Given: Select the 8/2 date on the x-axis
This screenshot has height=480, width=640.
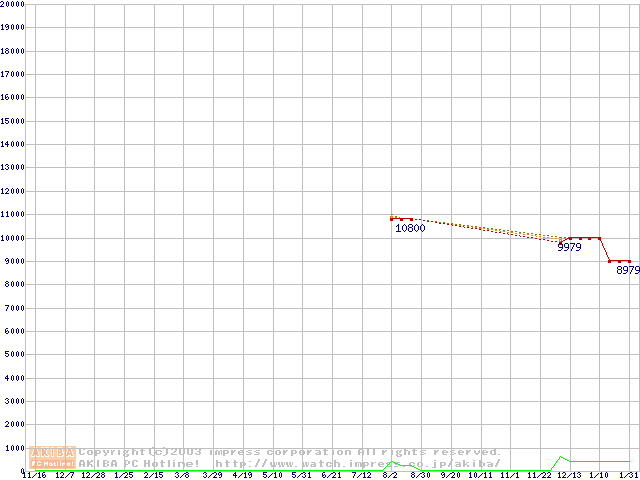Looking at the screenshot, I should click(391, 475).
